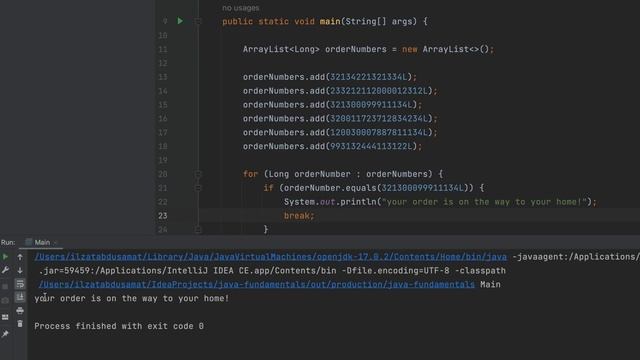Pin the Run tab

pyautogui.click(x=5, y=334)
